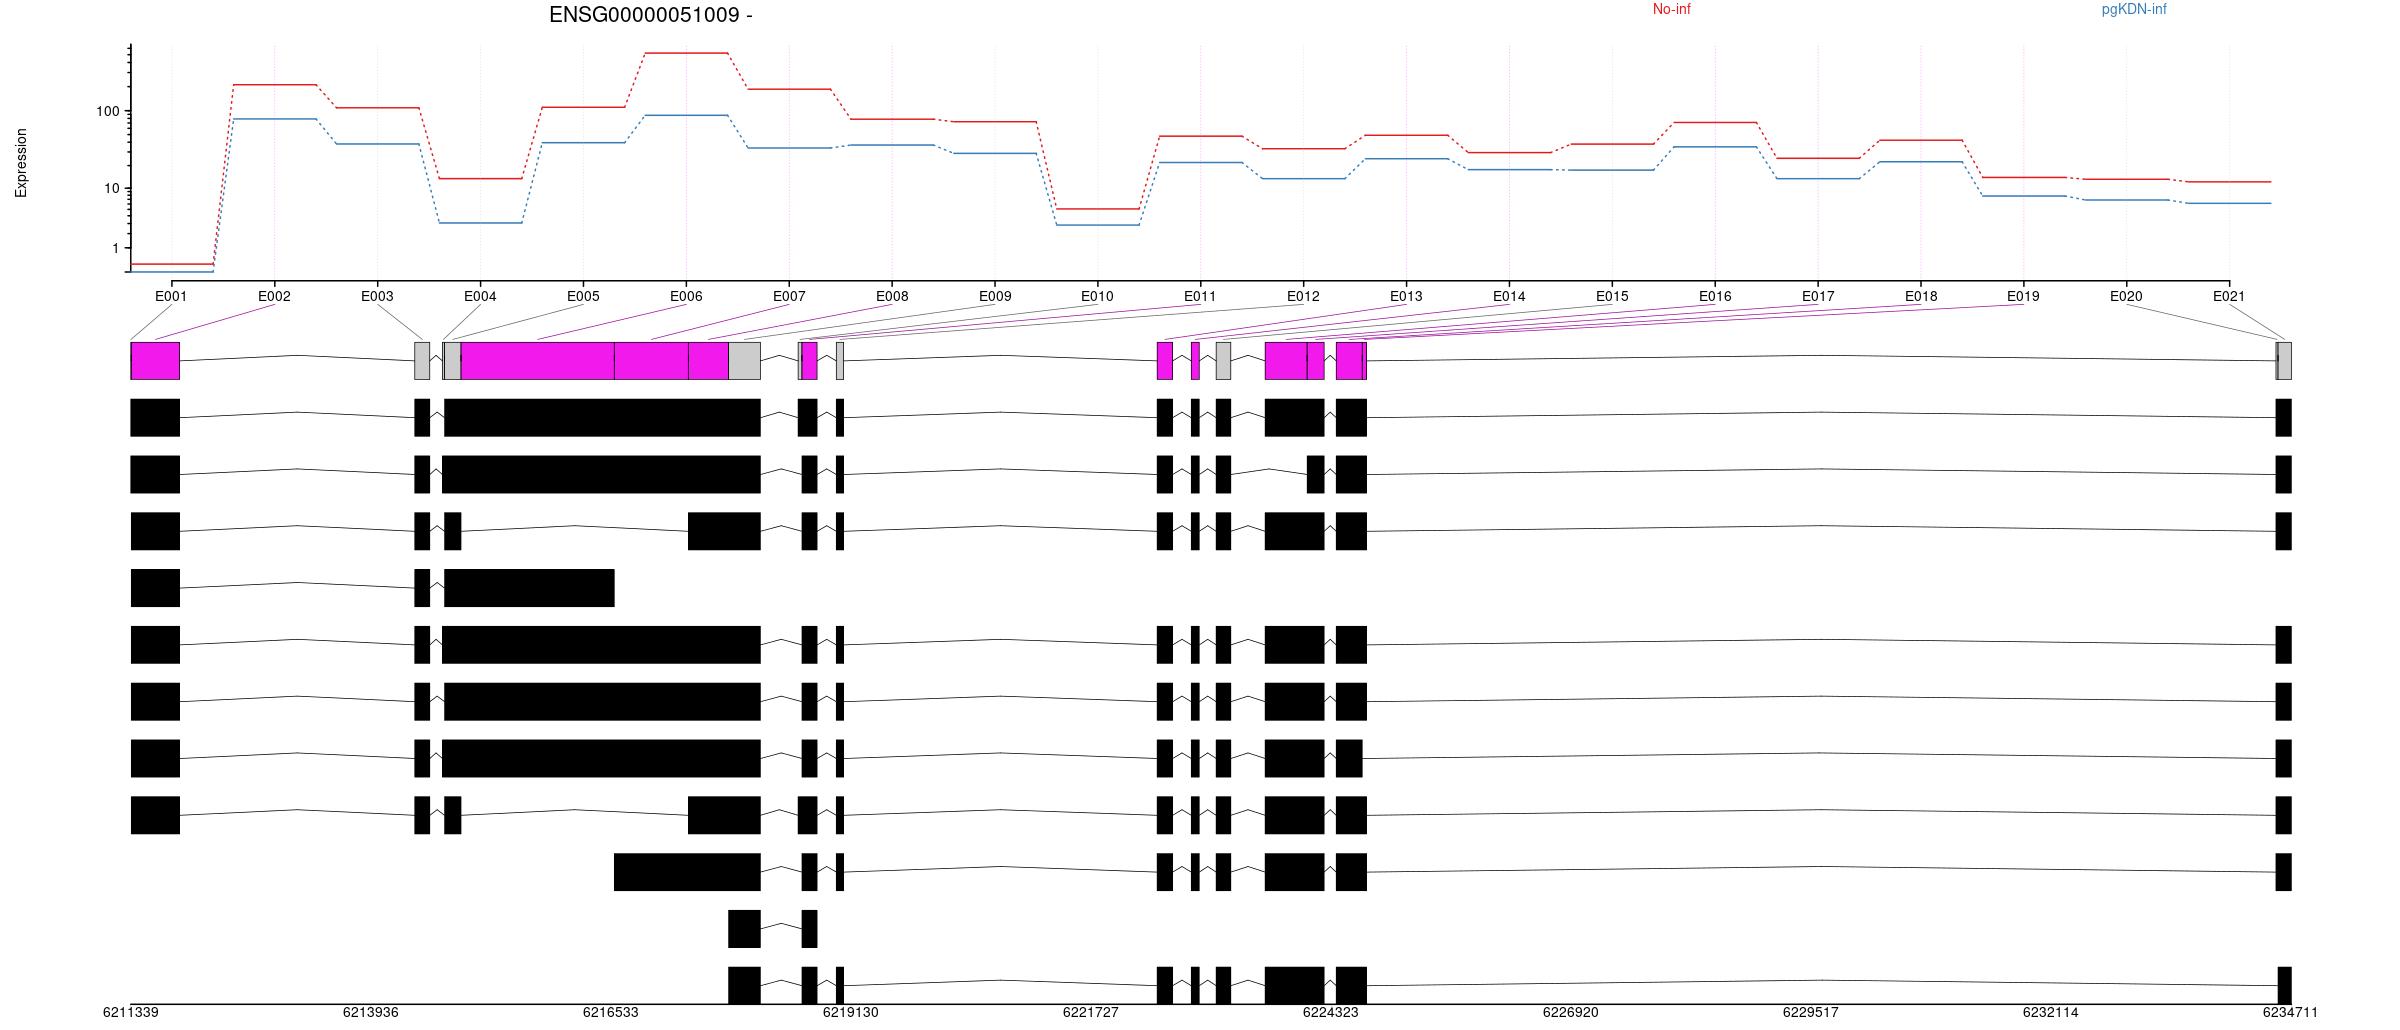2400x1030 pixels.
Task: Click the y-axis tick label 10
Action: 111,189
